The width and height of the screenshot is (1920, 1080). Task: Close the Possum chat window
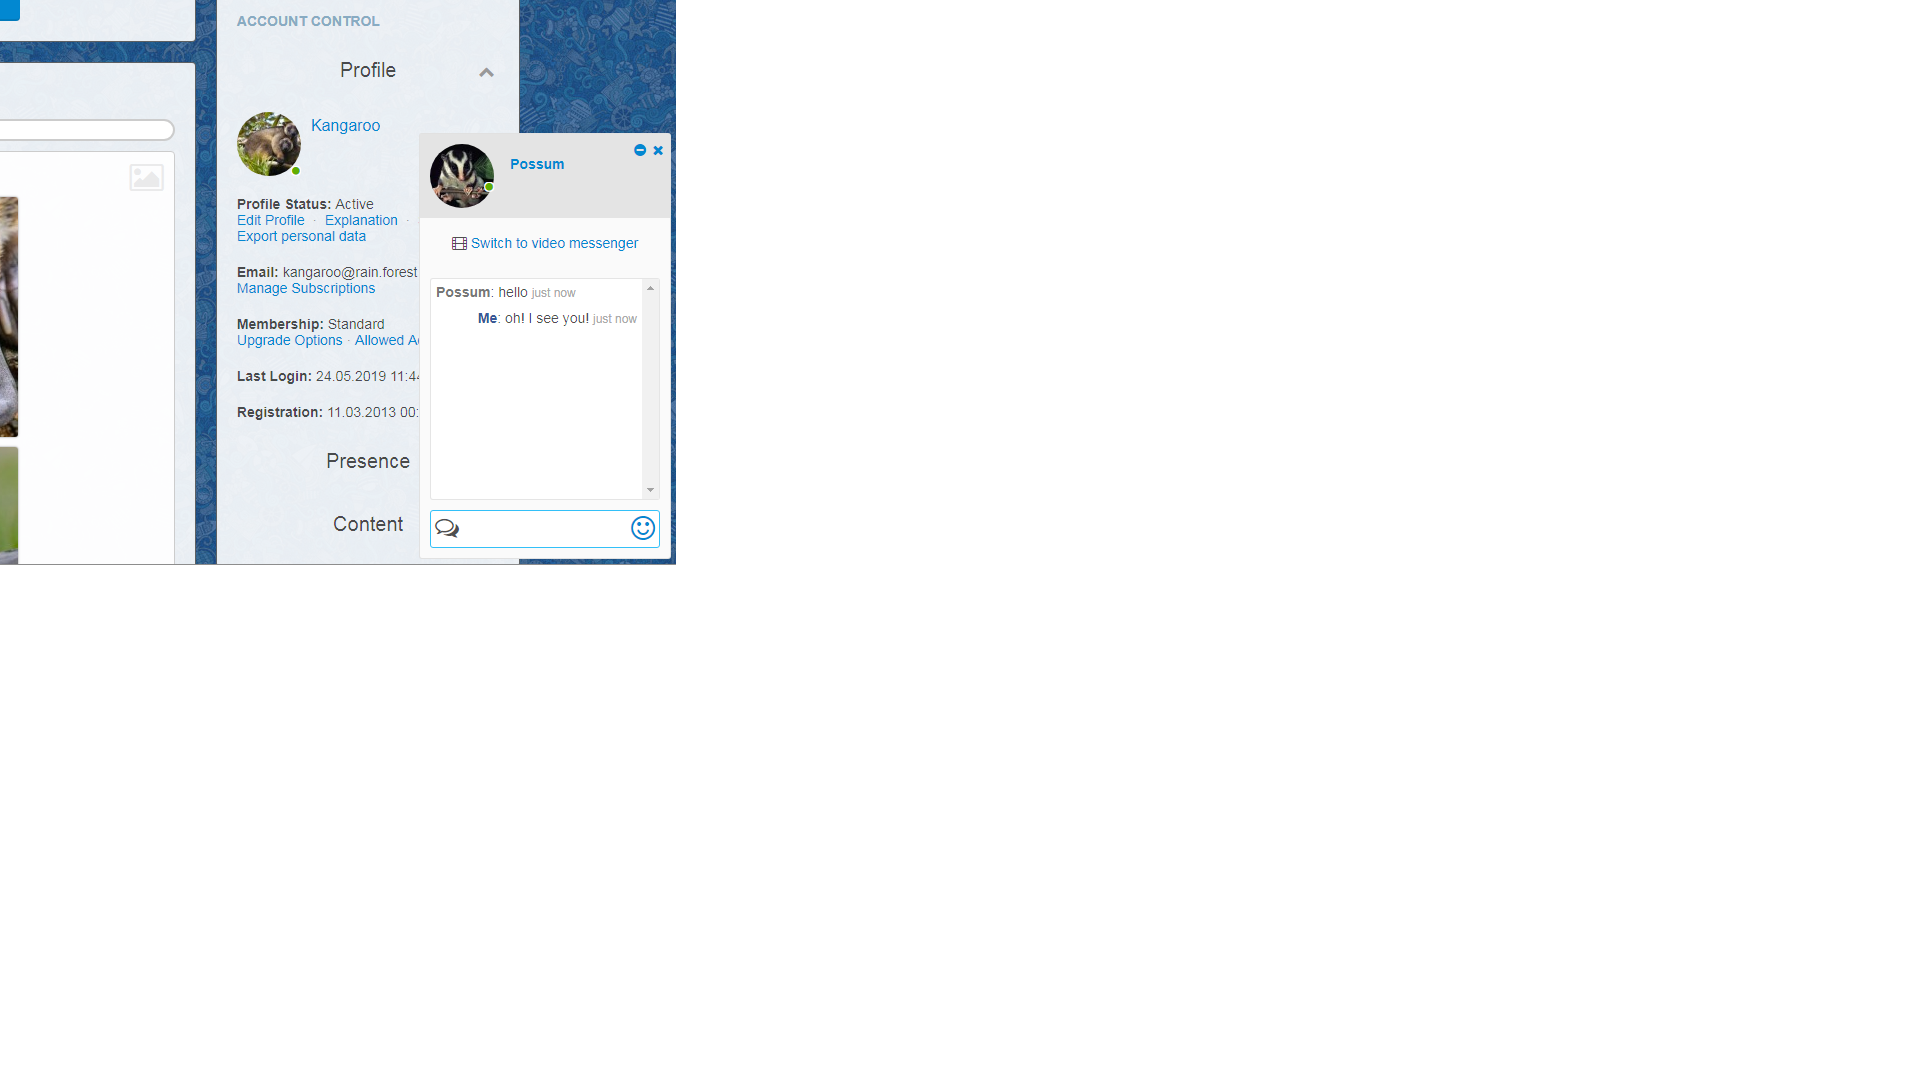[658, 150]
